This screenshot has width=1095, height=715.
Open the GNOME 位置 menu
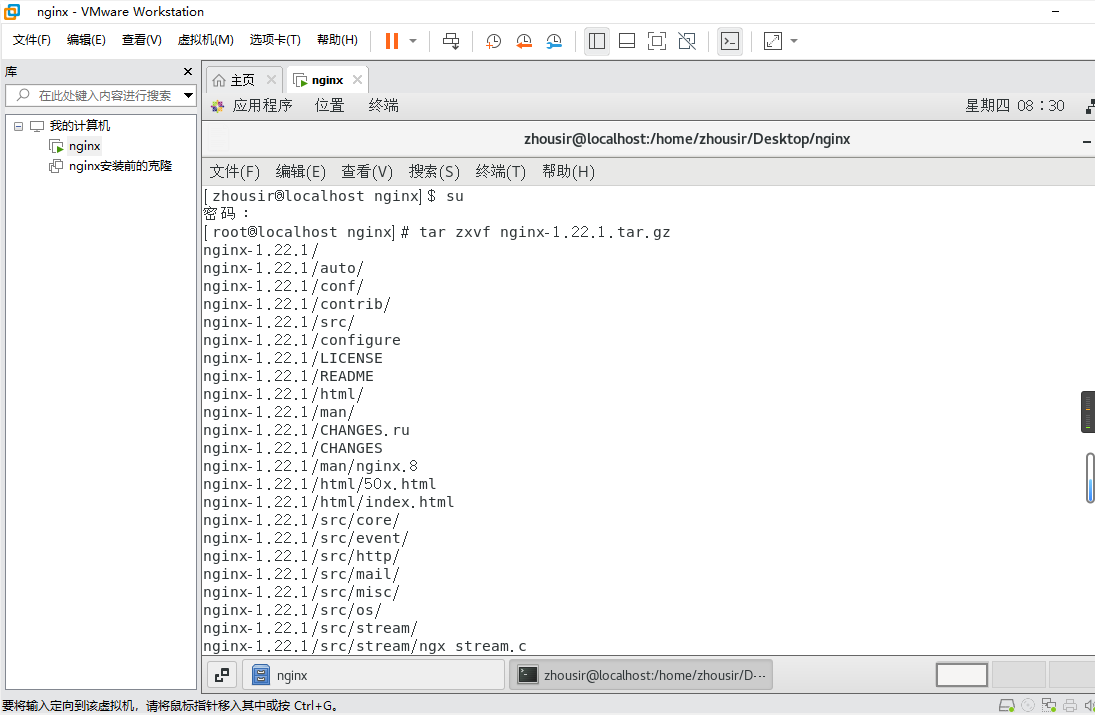pyautogui.click(x=330, y=105)
